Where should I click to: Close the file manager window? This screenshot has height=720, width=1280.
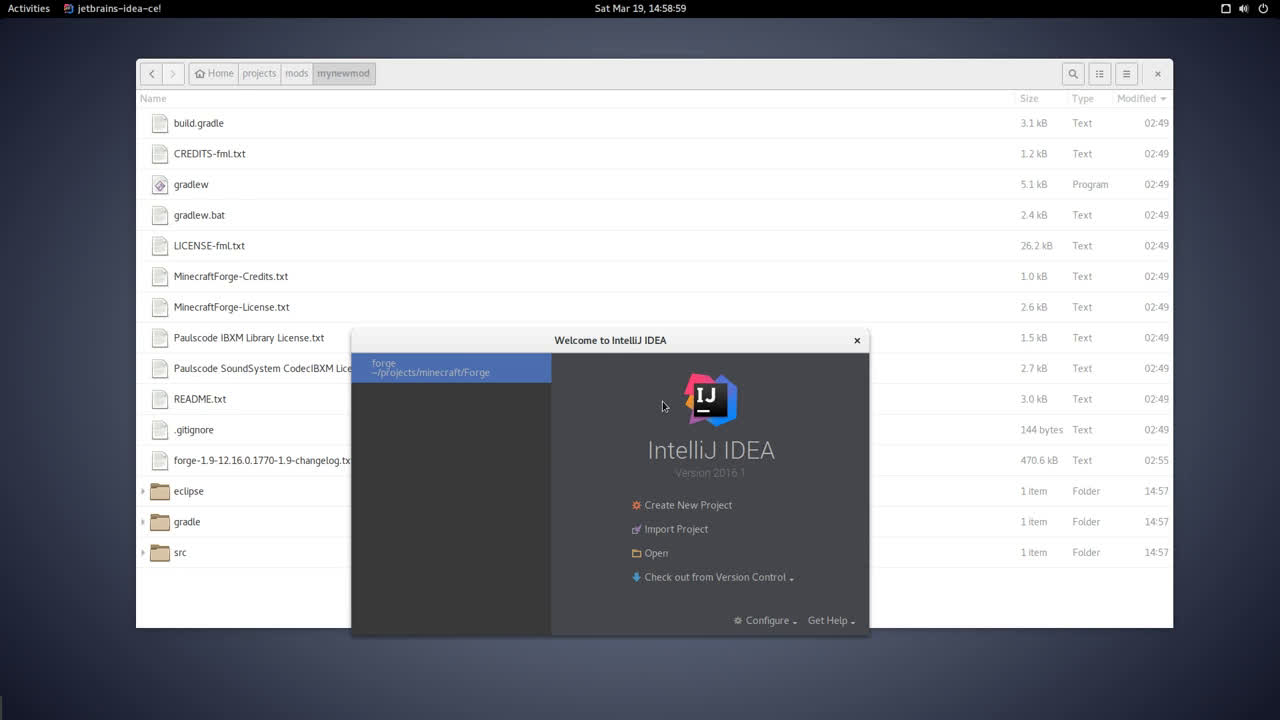(x=1157, y=73)
